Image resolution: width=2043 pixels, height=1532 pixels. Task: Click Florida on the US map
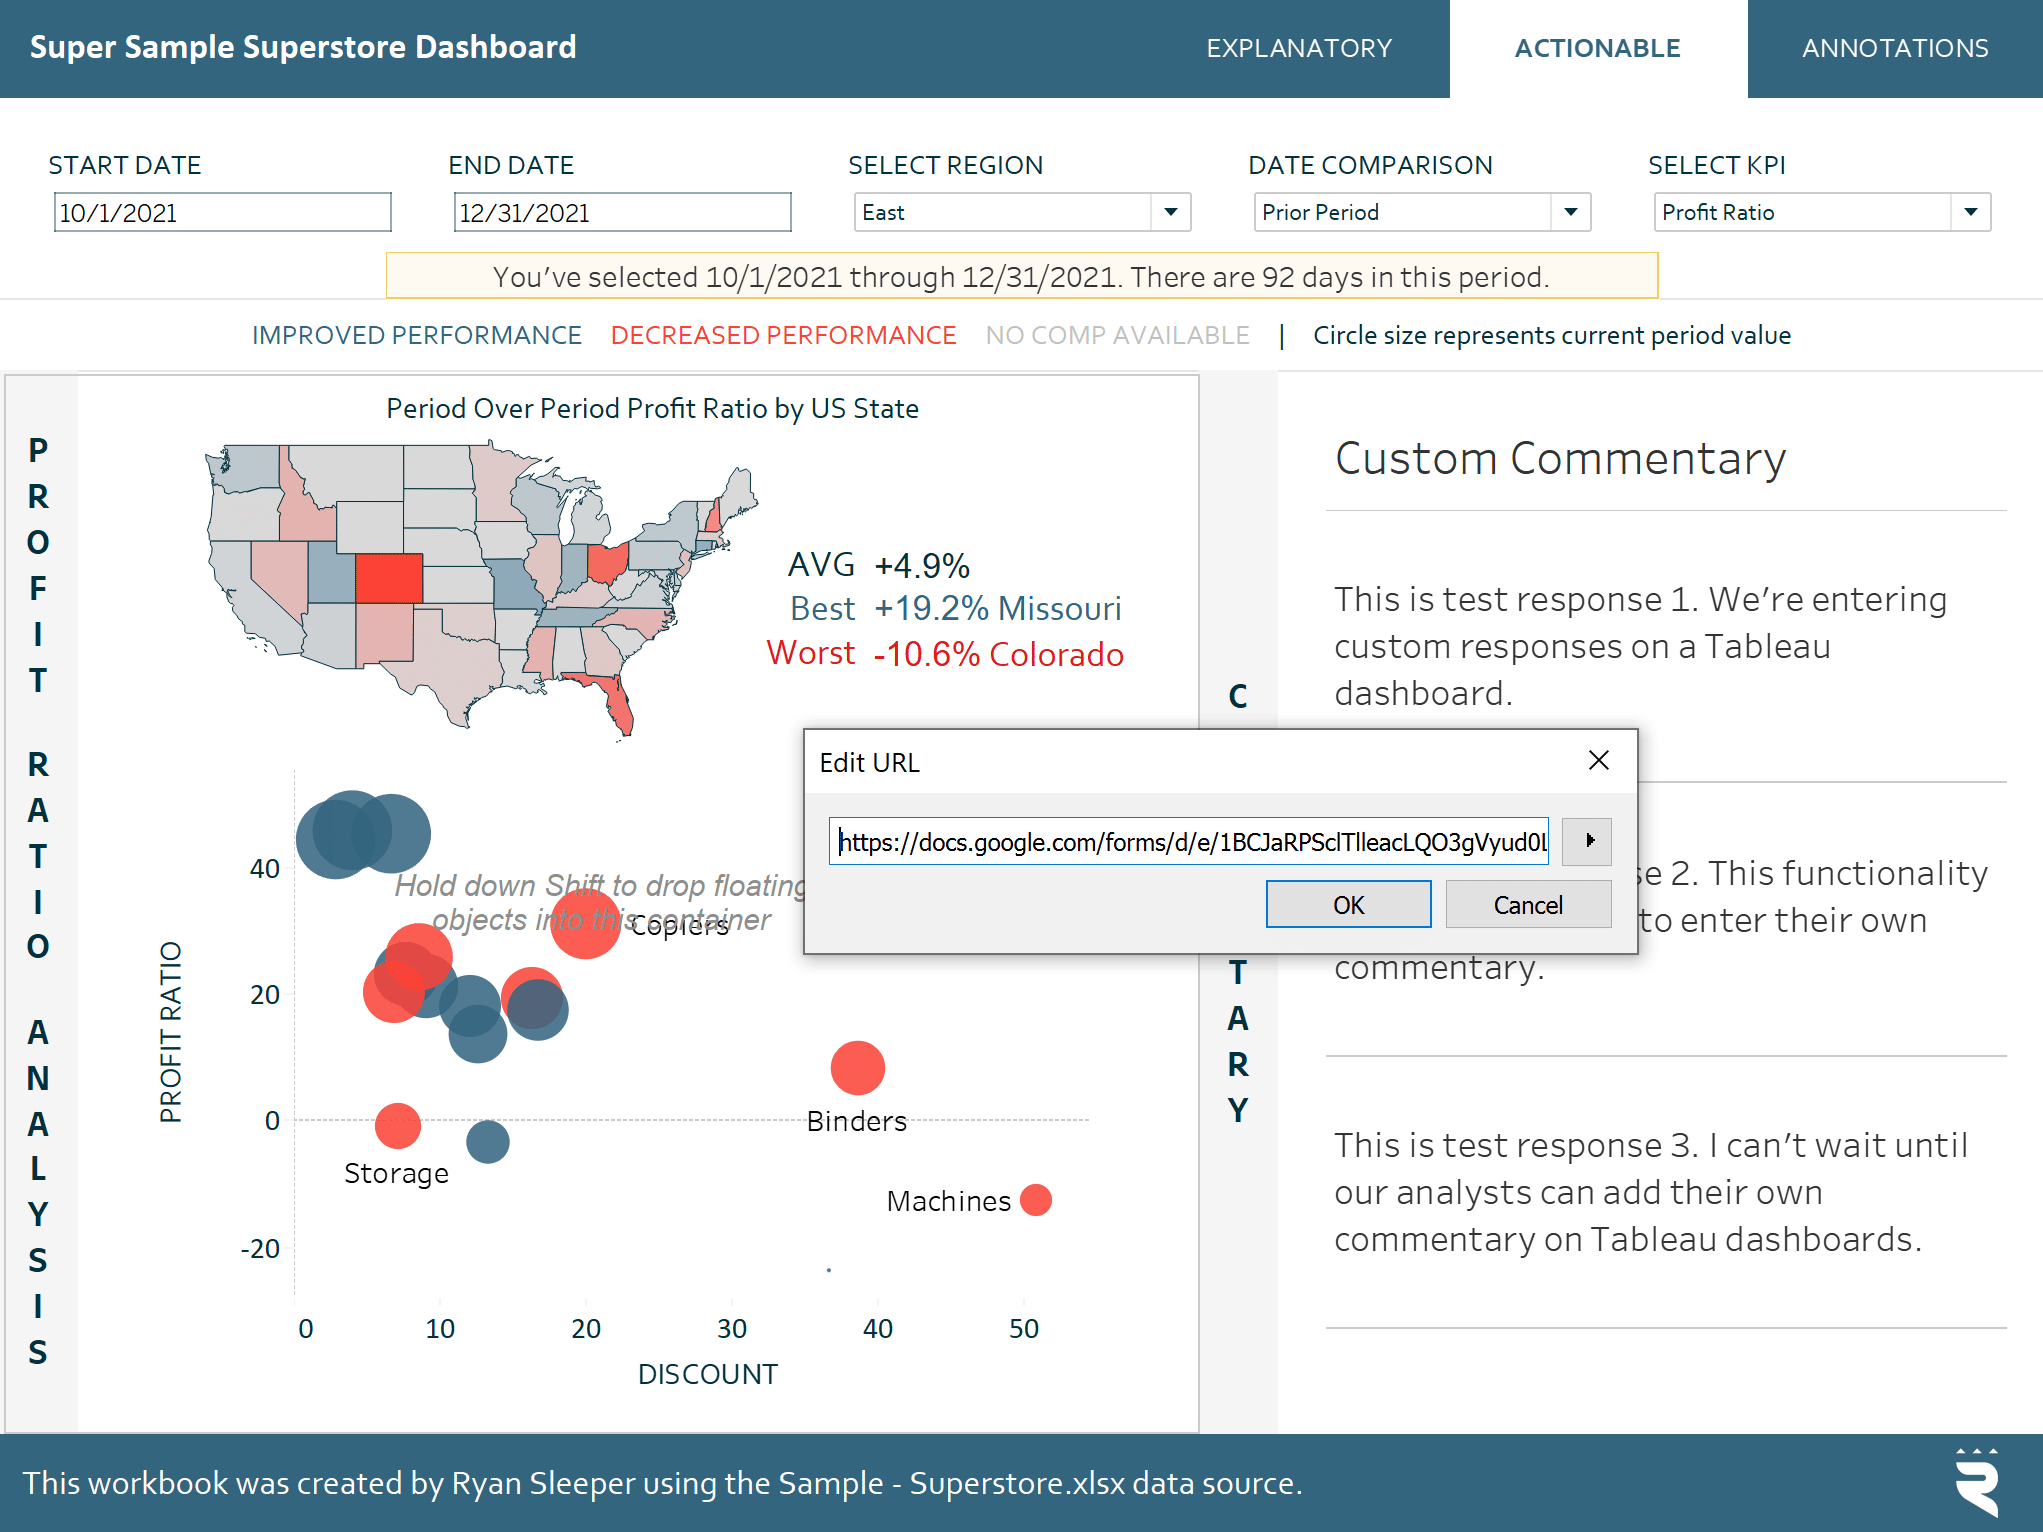[x=617, y=704]
